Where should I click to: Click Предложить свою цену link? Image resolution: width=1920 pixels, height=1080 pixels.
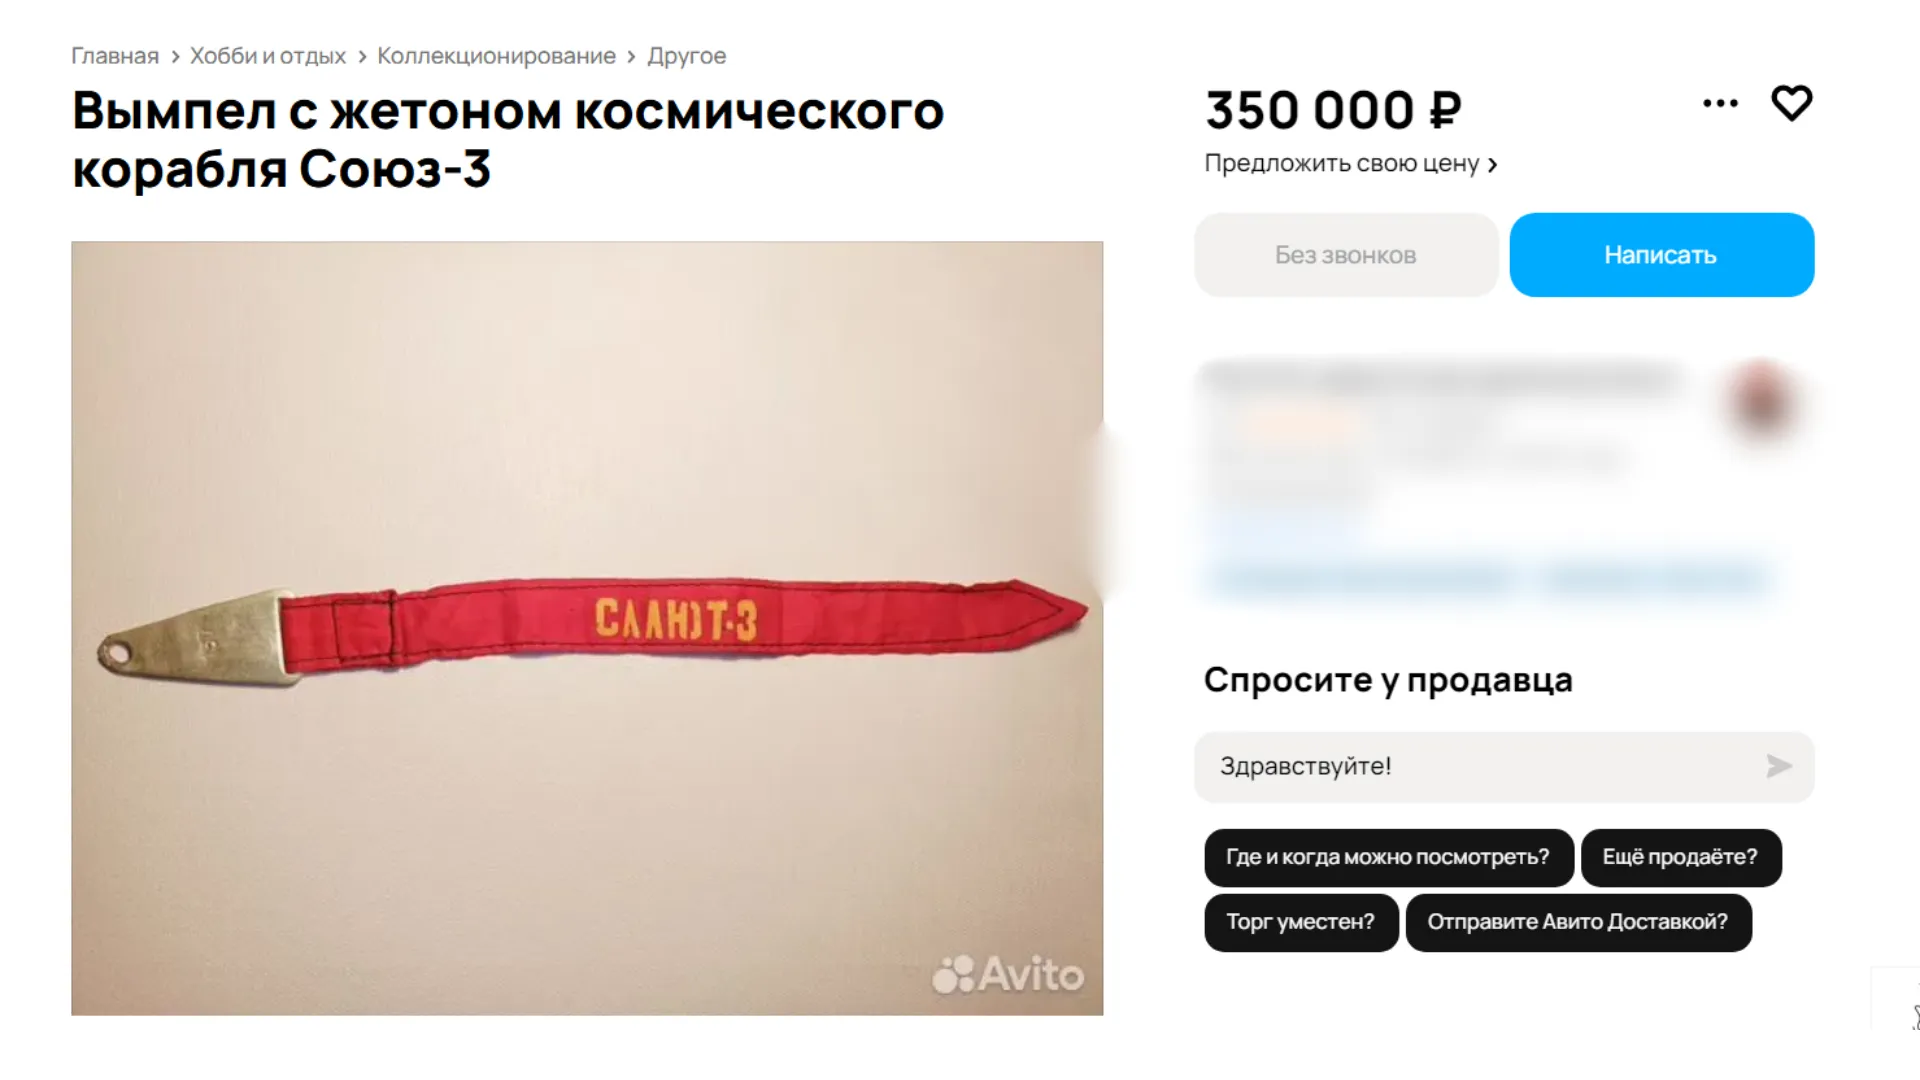pos(1341,163)
